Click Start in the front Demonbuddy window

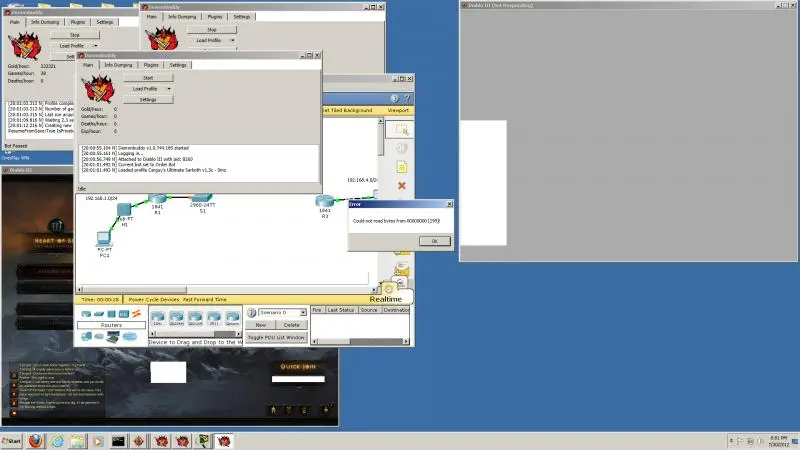148,78
